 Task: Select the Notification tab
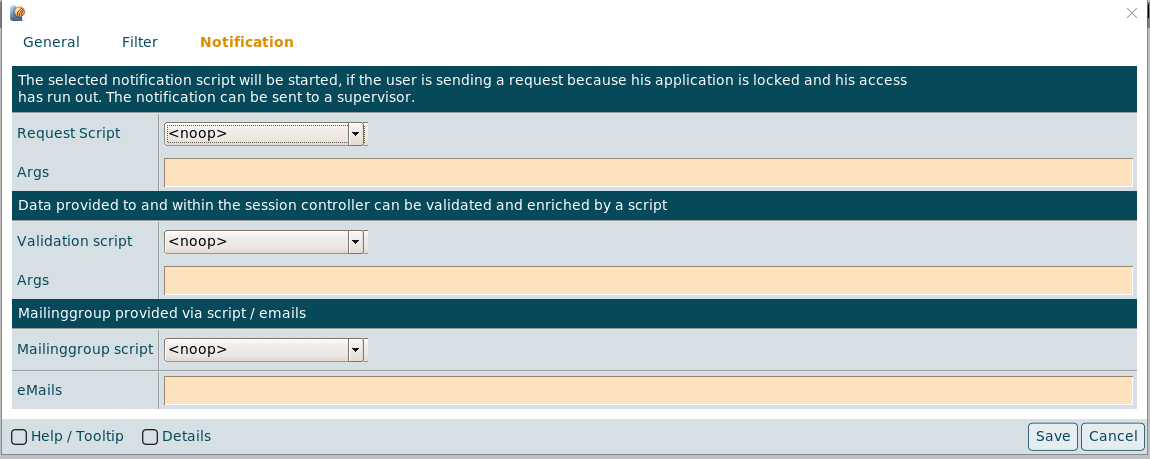point(247,42)
